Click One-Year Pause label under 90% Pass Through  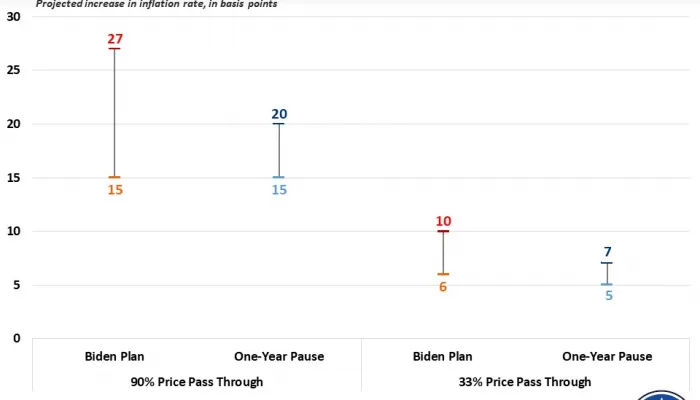279,356
